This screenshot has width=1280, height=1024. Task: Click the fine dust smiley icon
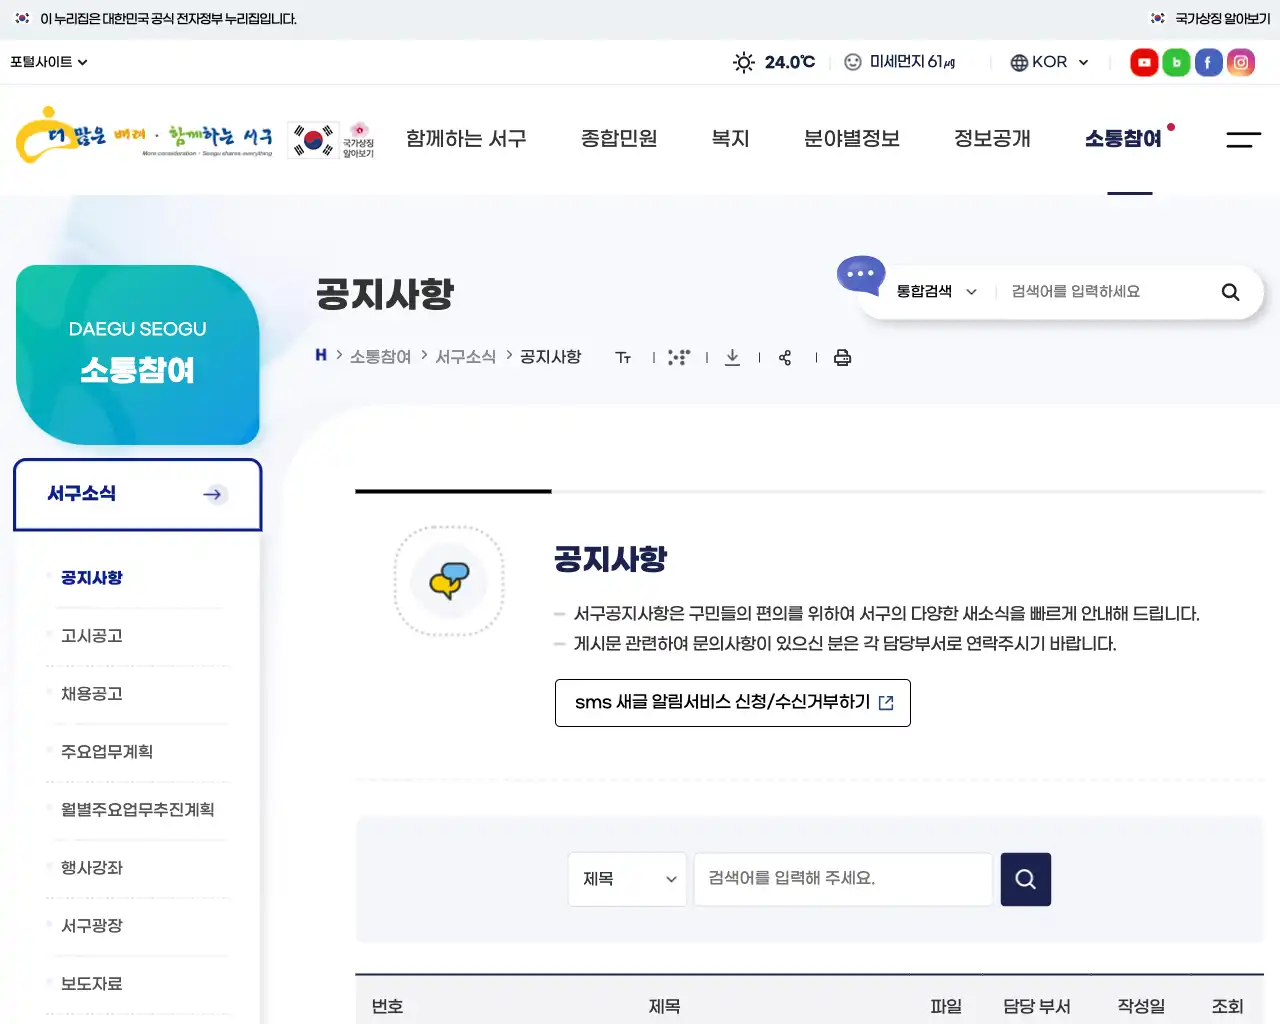(853, 62)
